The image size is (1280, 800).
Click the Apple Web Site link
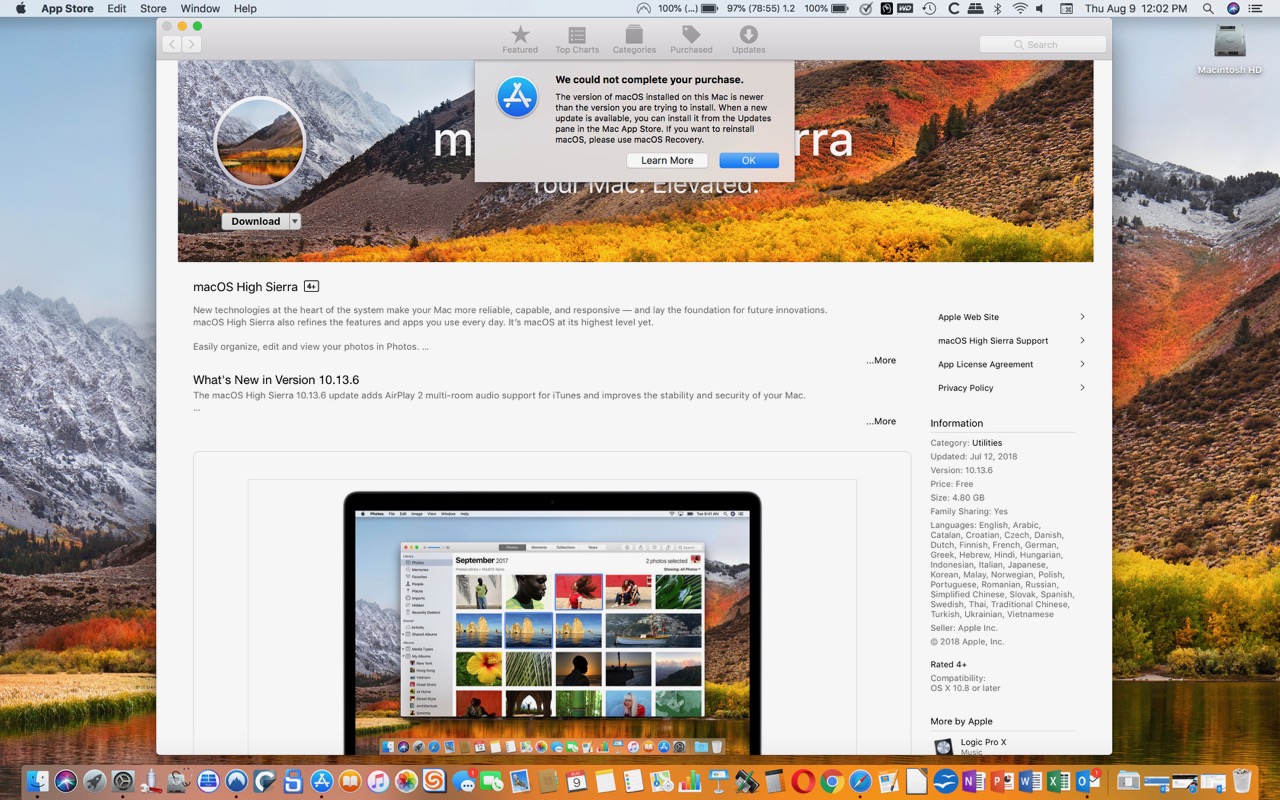pos(968,317)
